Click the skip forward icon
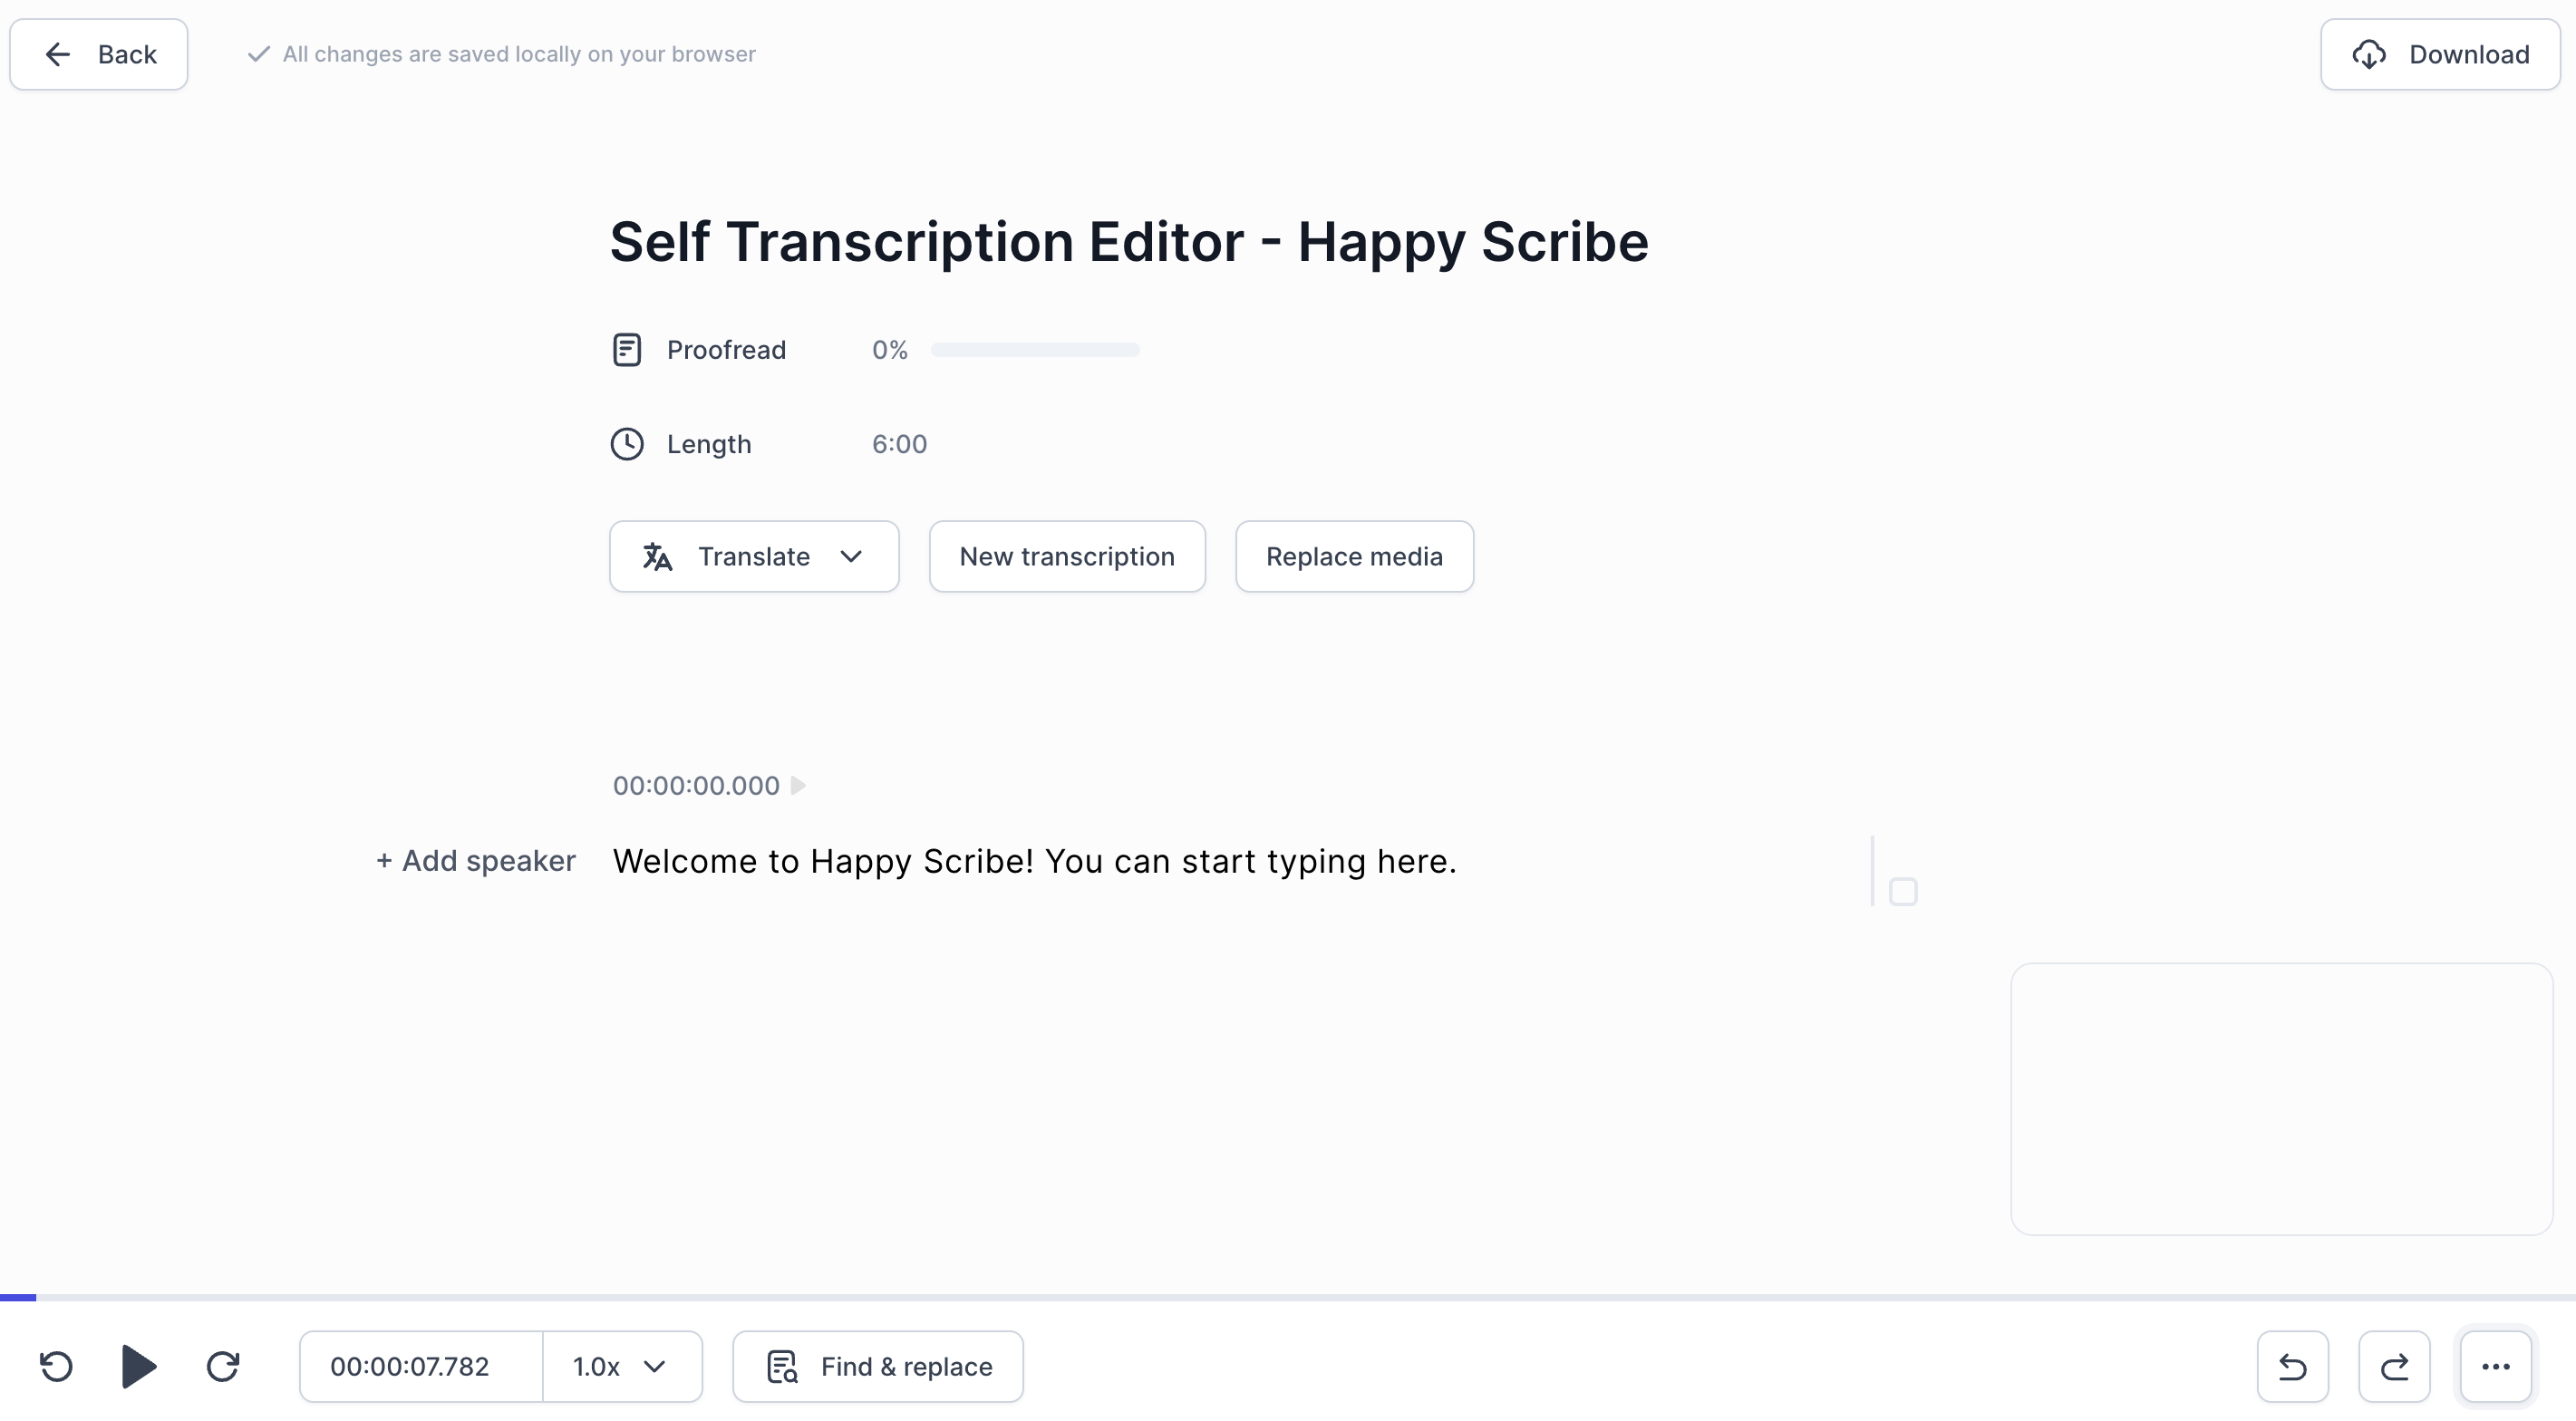 (x=223, y=1366)
